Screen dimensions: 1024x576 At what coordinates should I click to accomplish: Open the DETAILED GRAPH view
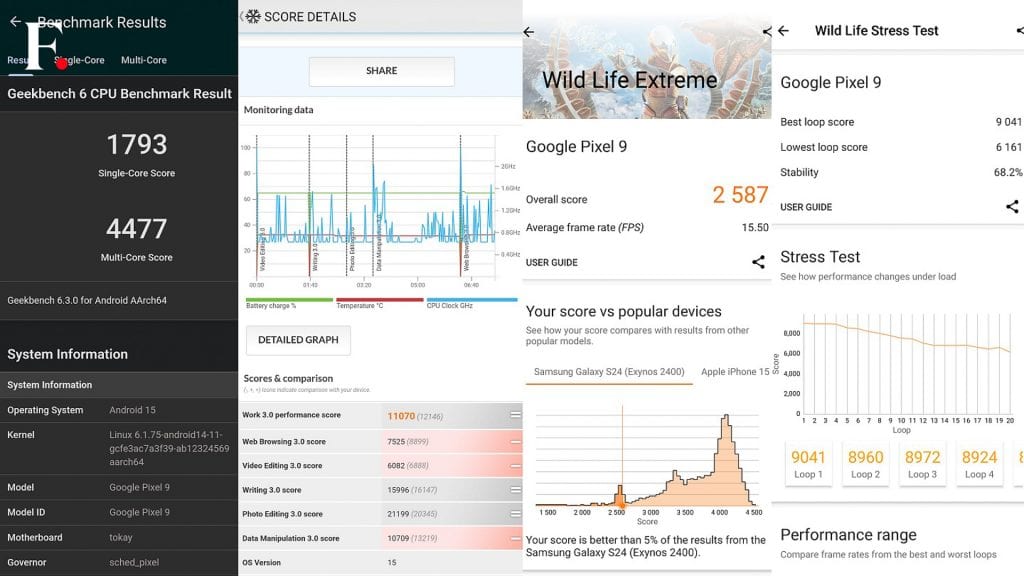click(x=298, y=340)
